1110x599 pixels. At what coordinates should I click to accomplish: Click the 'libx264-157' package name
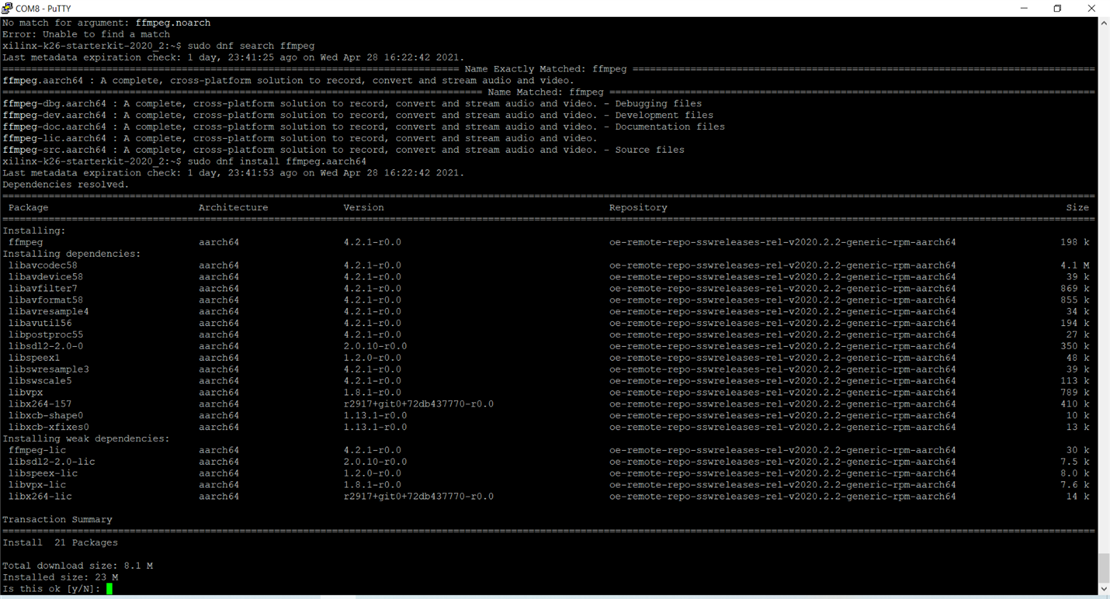pyautogui.click(x=40, y=404)
